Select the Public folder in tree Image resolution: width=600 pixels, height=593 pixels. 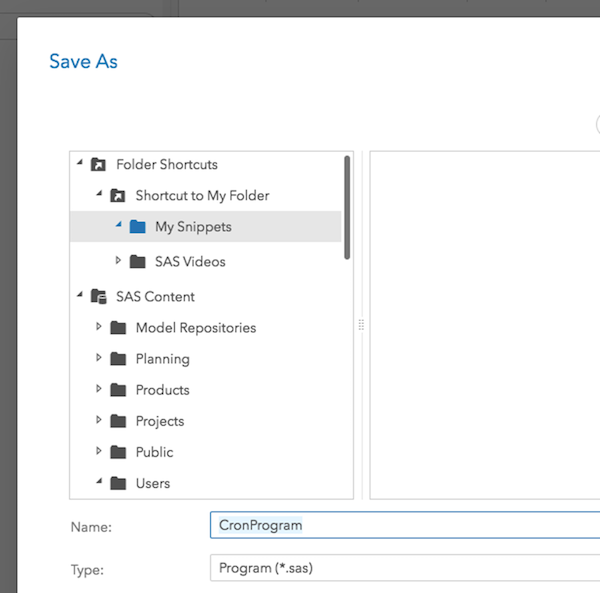154,452
